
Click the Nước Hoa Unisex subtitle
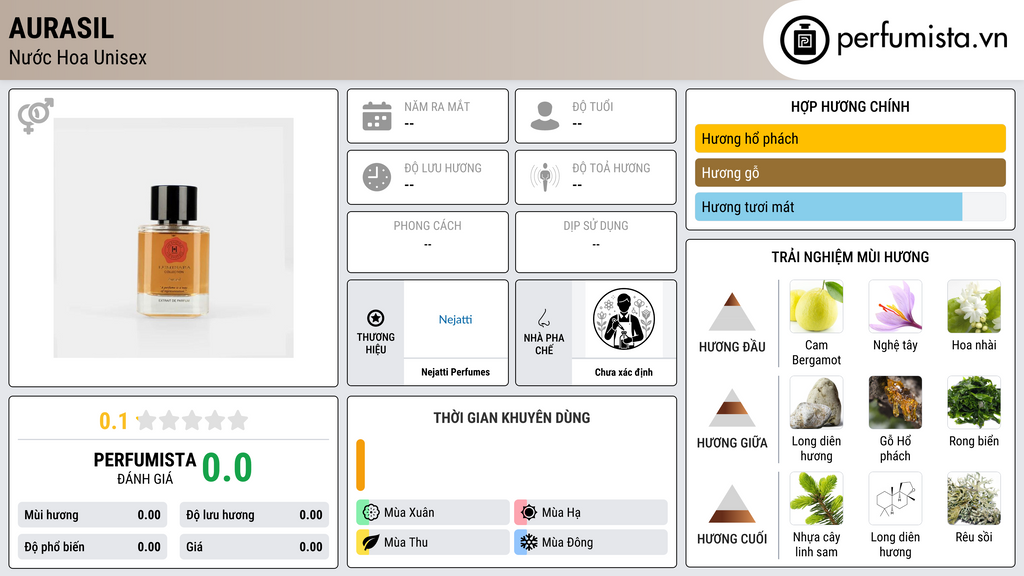coord(78,57)
